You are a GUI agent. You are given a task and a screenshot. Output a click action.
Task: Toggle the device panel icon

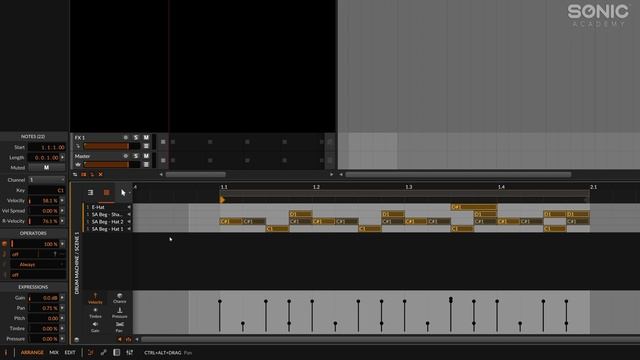pos(116,352)
